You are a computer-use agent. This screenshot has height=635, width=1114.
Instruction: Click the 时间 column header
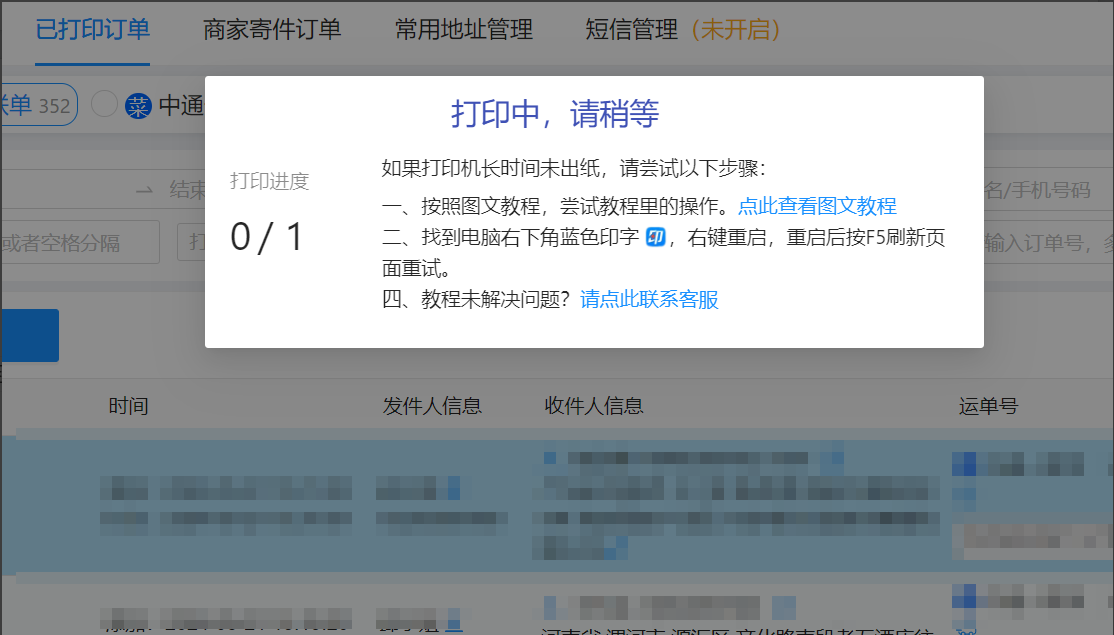pos(128,406)
